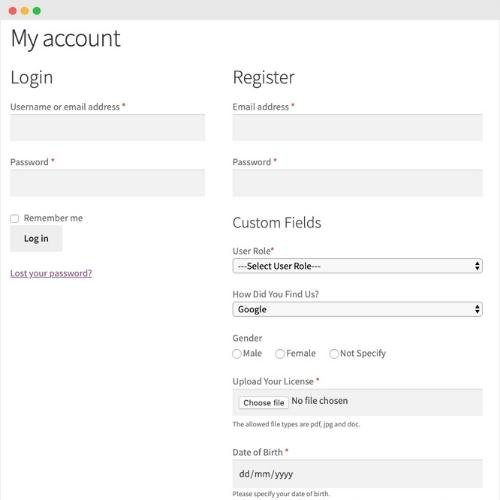Open the Select User Role dropdown
Viewport: 500px width, 500px height.
click(357, 266)
